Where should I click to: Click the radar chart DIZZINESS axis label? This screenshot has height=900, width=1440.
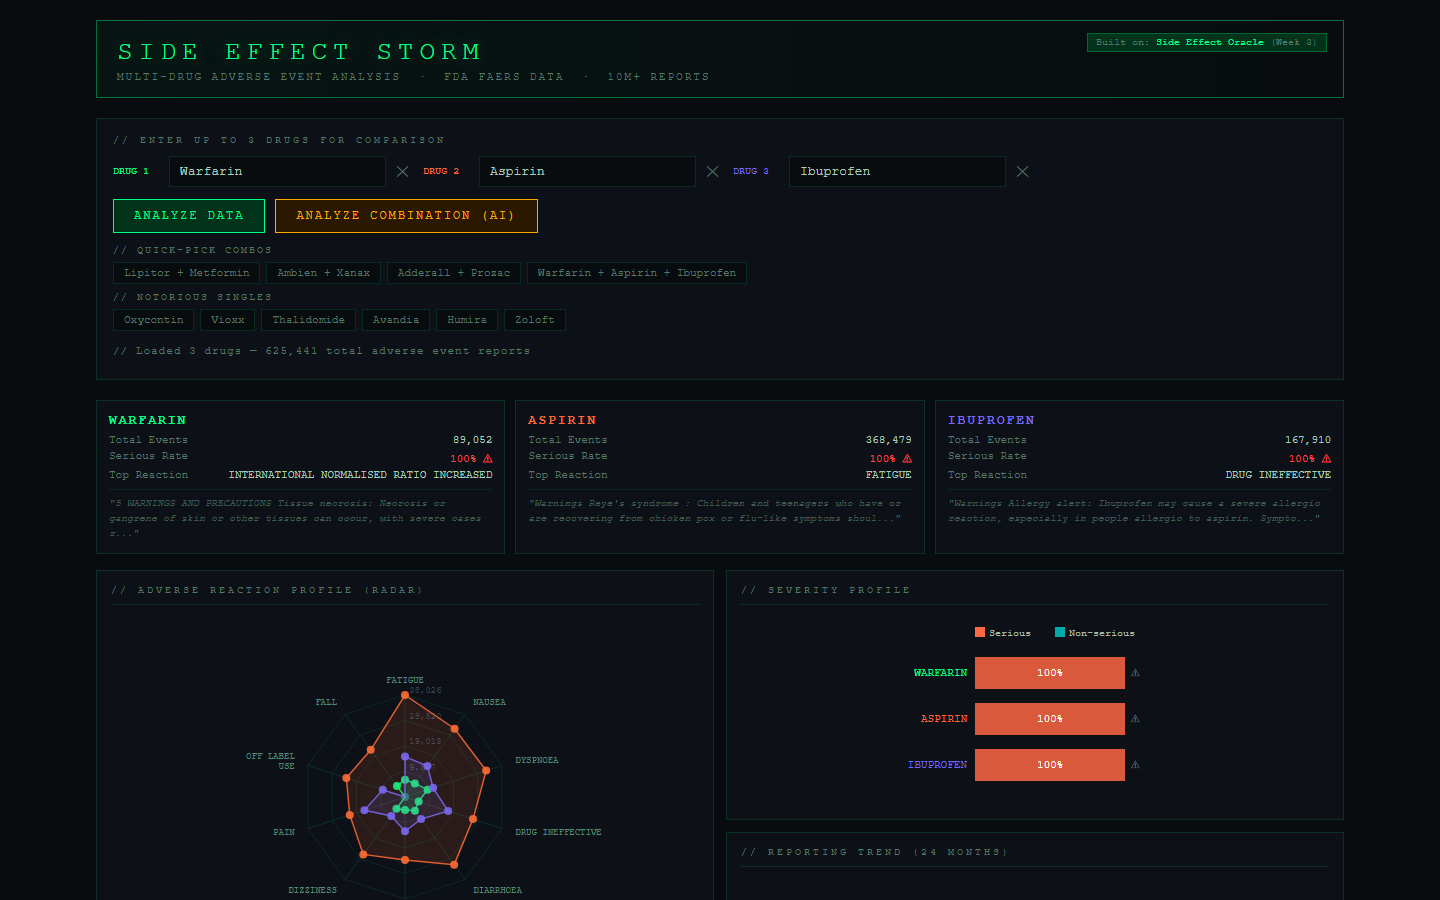pyautogui.click(x=312, y=890)
